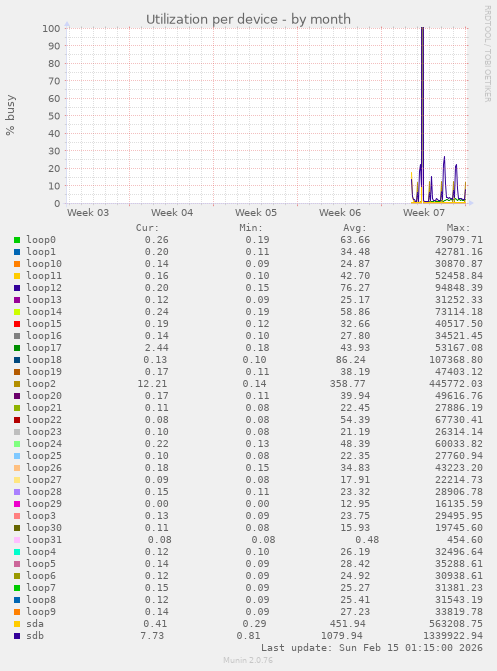Viewport: 497px width, 671px height.
Task: Select the loop26 legend label
Action: [x=44, y=468]
